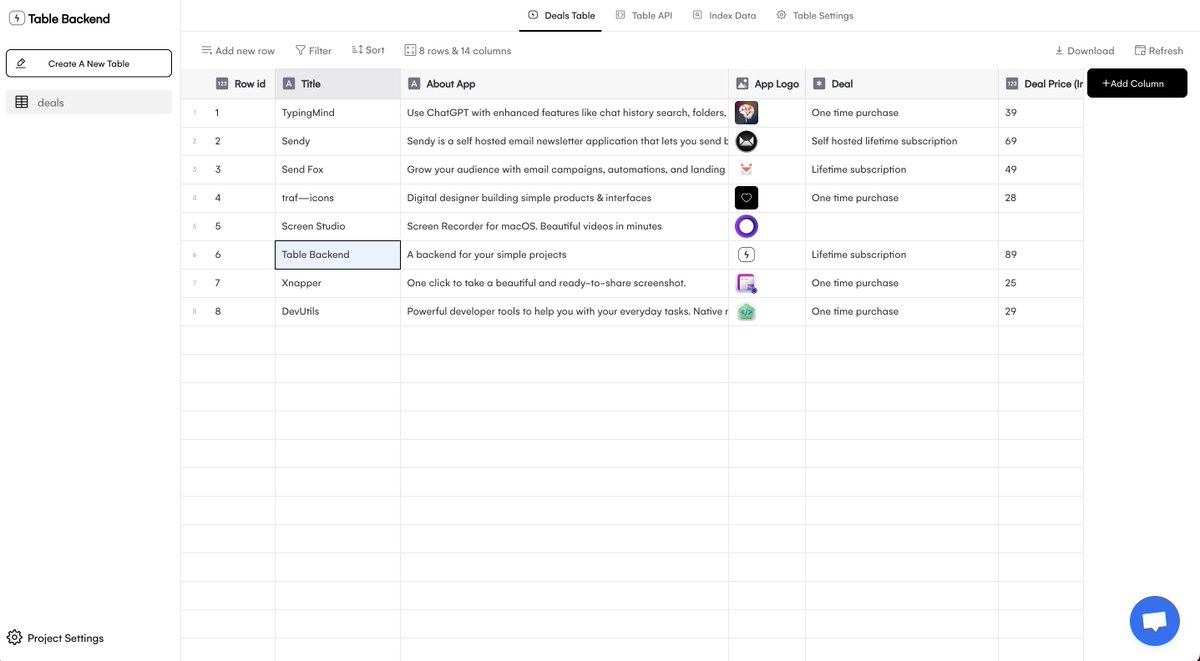Click the empty Deal cell for Screen Studio
The width and height of the screenshot is (1200, 661).
coord(902,226)
